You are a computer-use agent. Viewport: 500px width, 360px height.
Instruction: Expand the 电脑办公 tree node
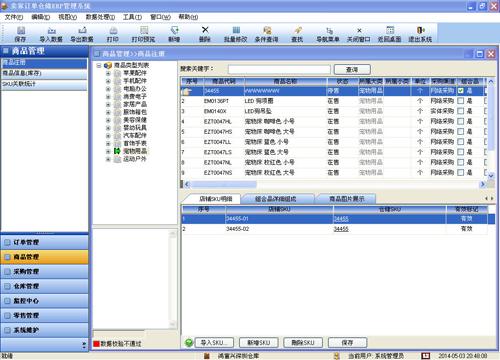point(108,89)
